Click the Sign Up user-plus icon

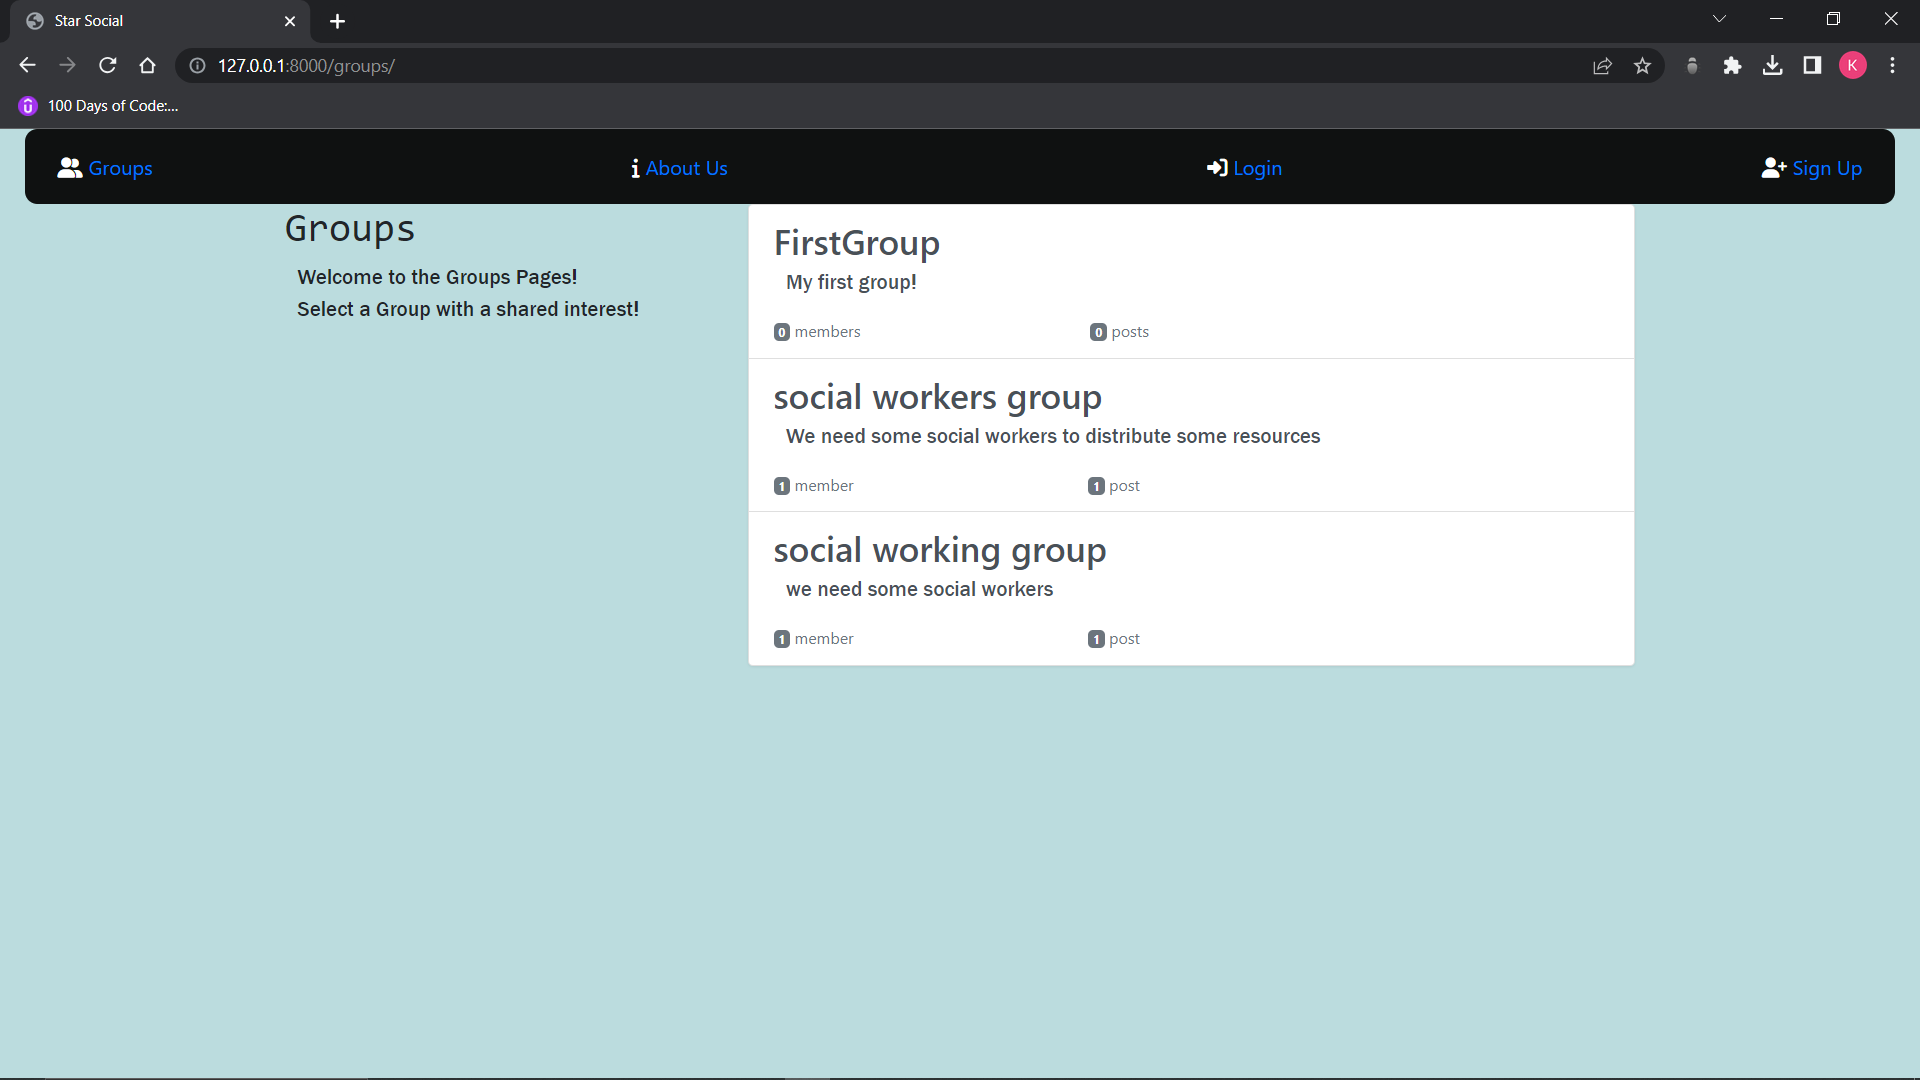click(1773, 168)
